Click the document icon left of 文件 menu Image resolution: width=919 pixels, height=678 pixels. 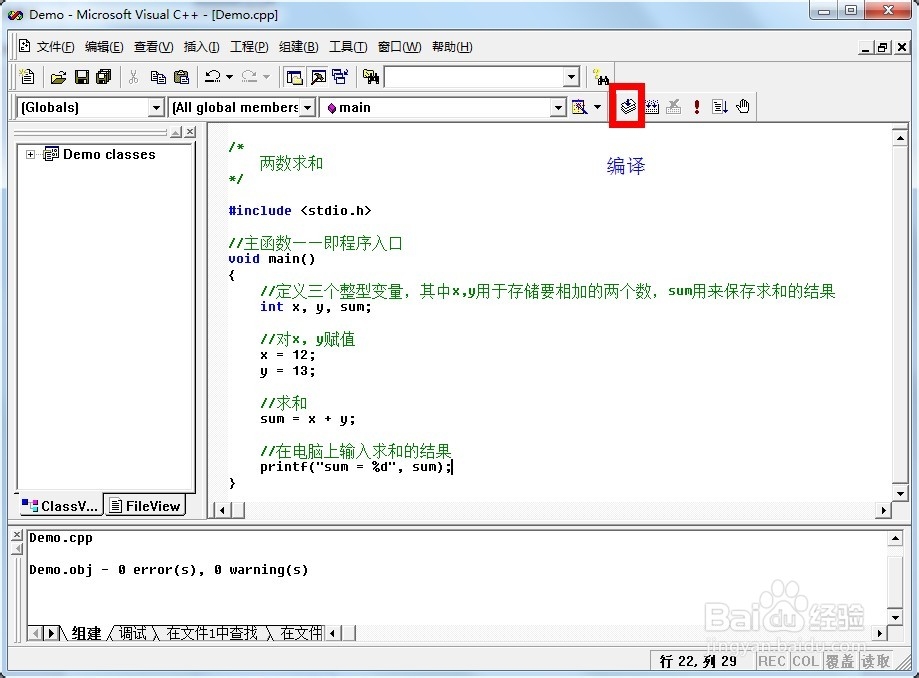[x=25, y=46]
